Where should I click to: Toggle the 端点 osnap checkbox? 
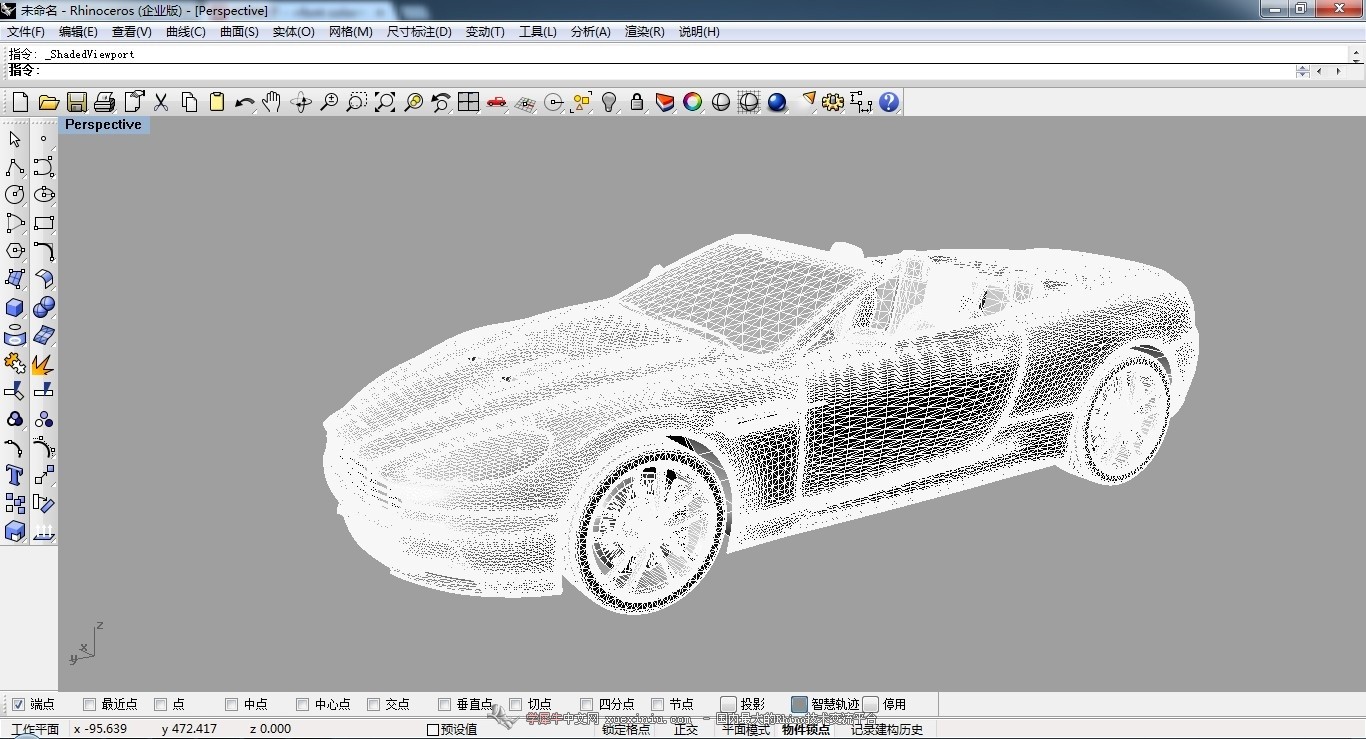[18, 704]
